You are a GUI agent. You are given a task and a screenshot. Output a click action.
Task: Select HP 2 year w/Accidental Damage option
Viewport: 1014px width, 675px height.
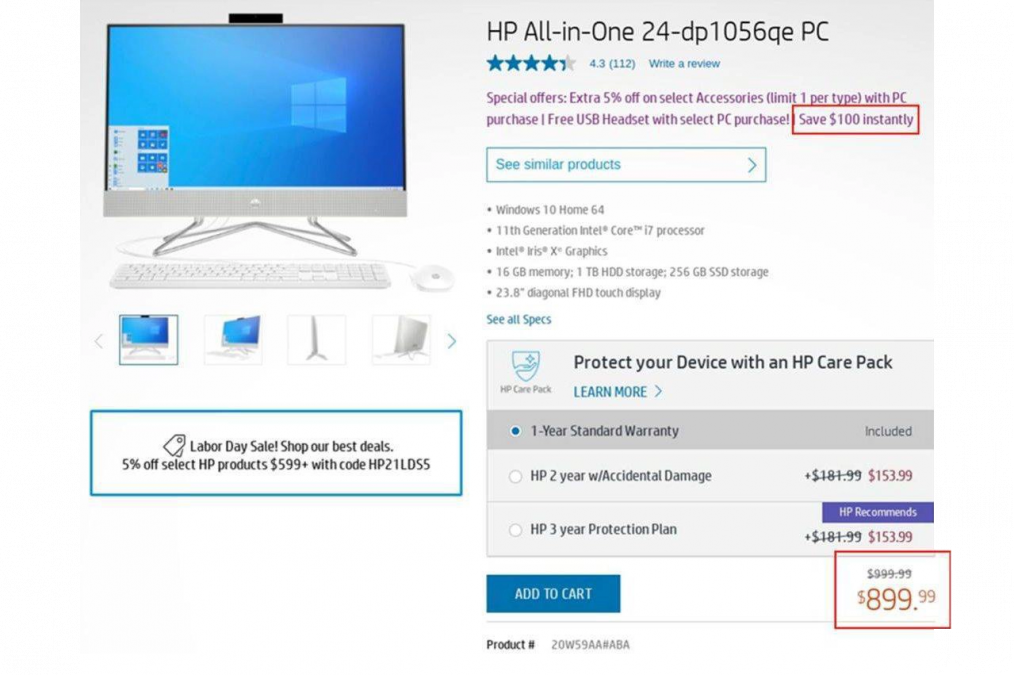click(515, 477)
